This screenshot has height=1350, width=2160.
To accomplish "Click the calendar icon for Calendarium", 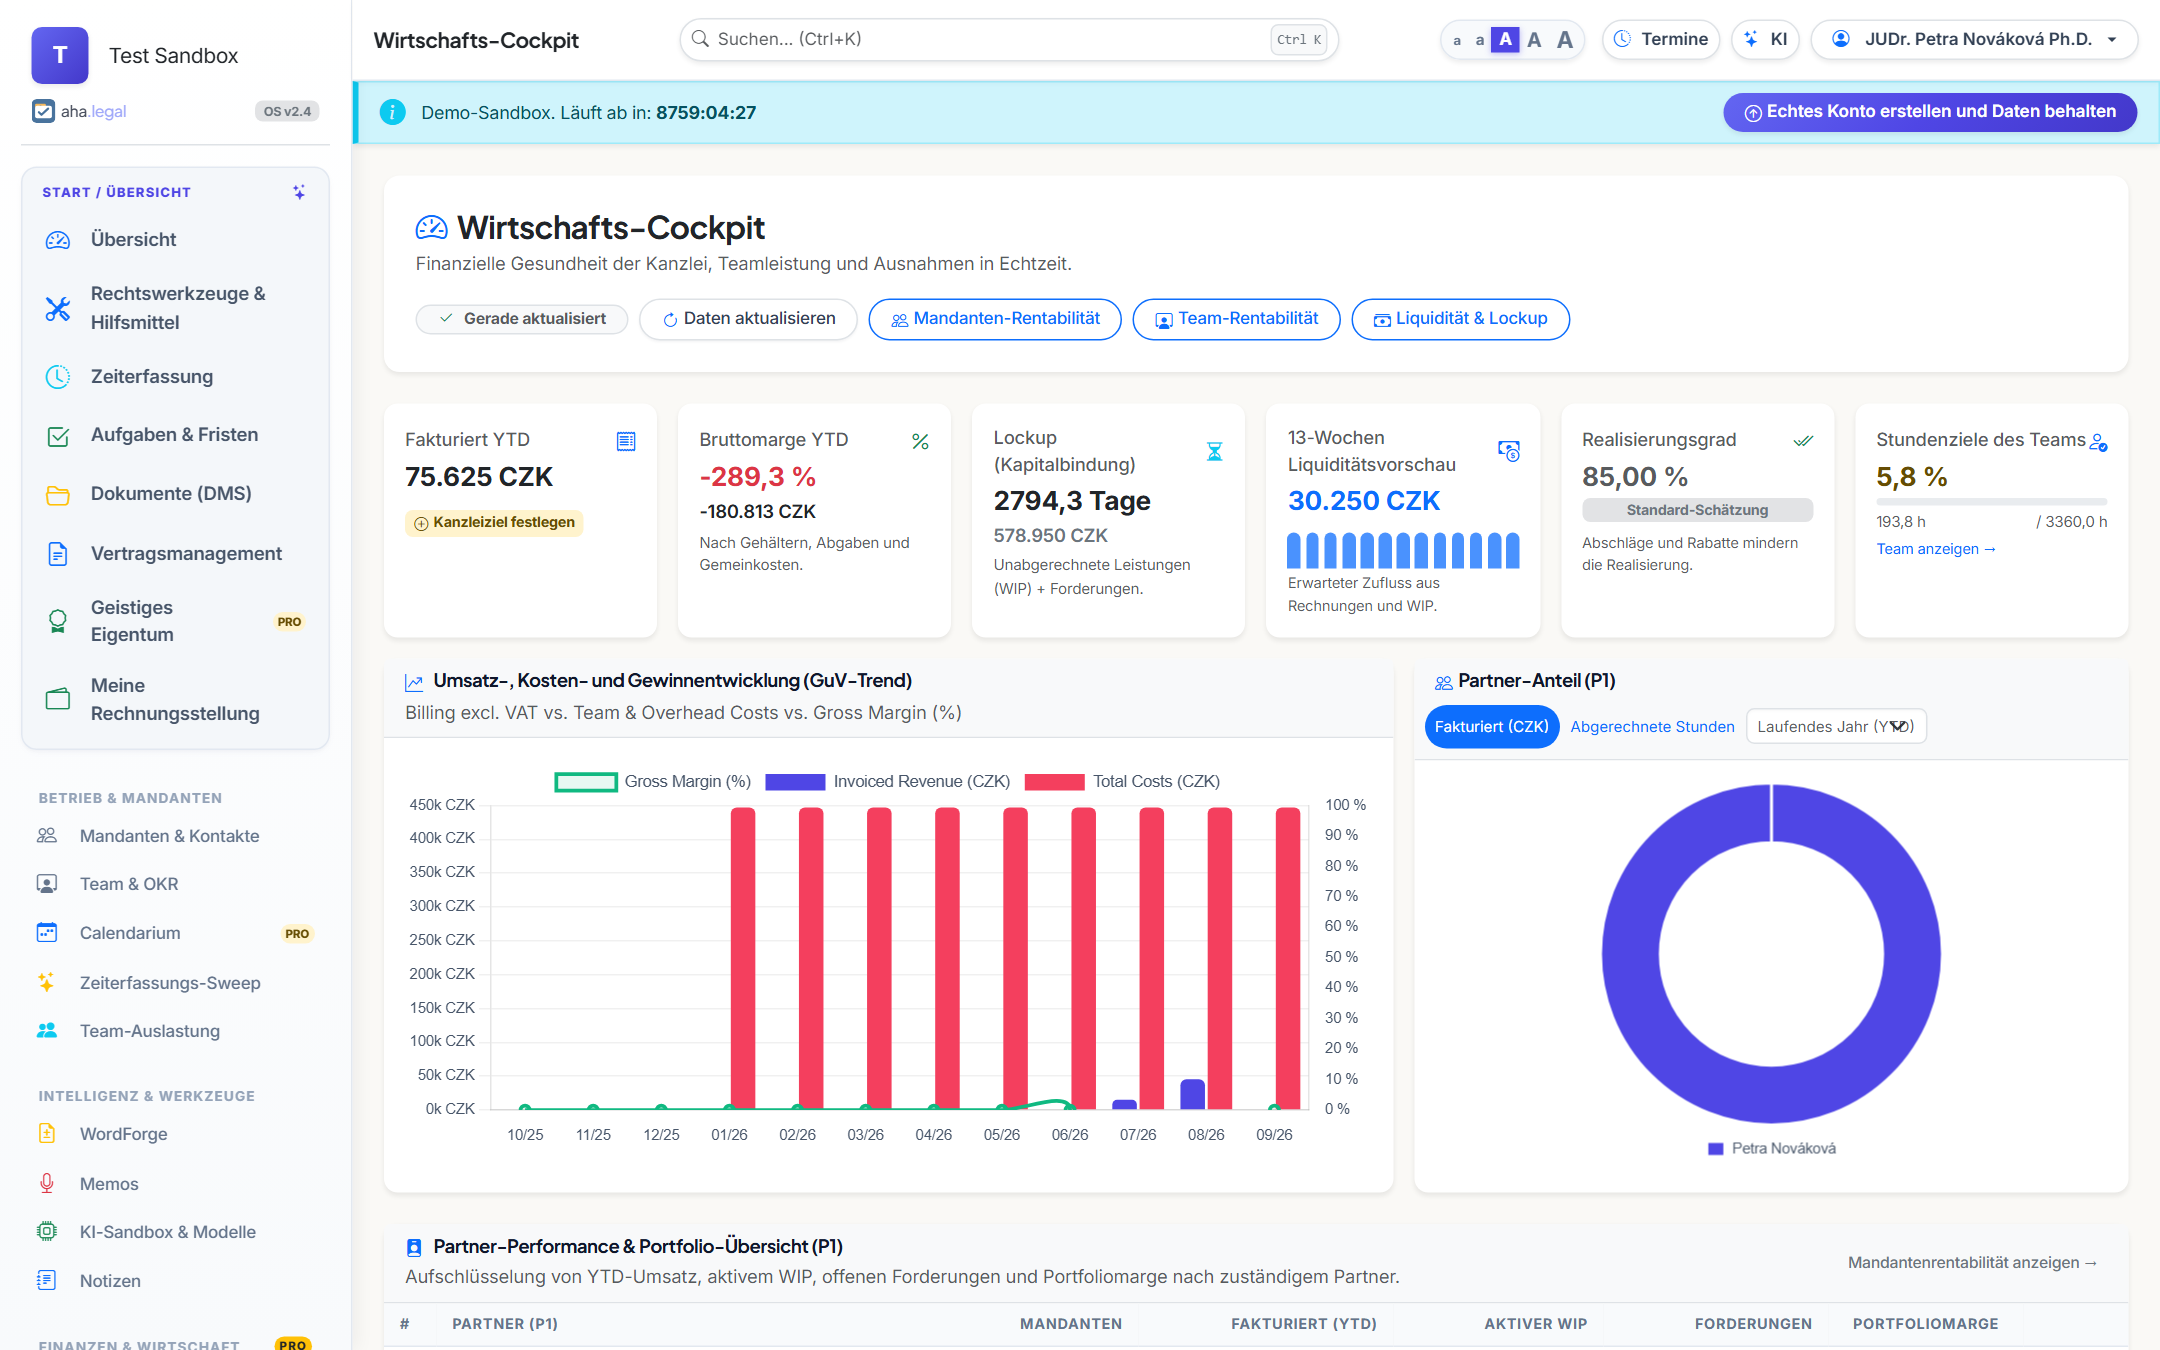I will coord(47,932).
